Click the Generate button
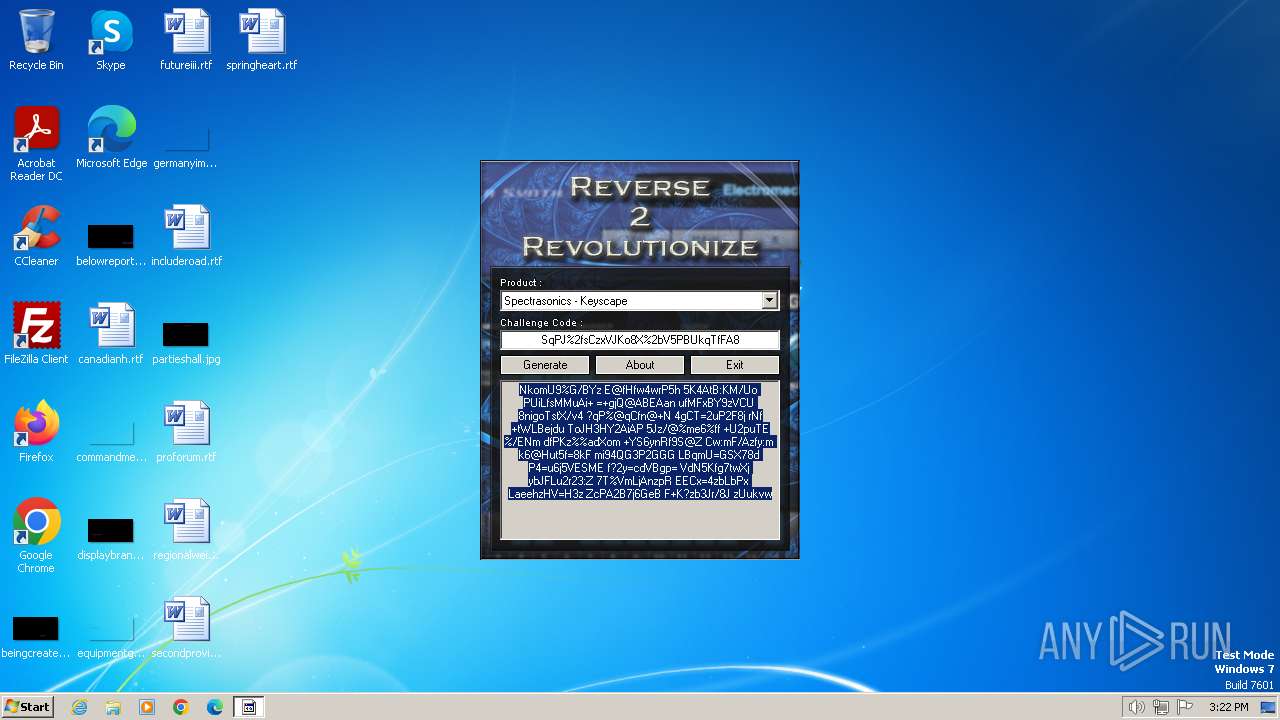This screenshot has height=720, width=1280. click(x=545, y=365)
